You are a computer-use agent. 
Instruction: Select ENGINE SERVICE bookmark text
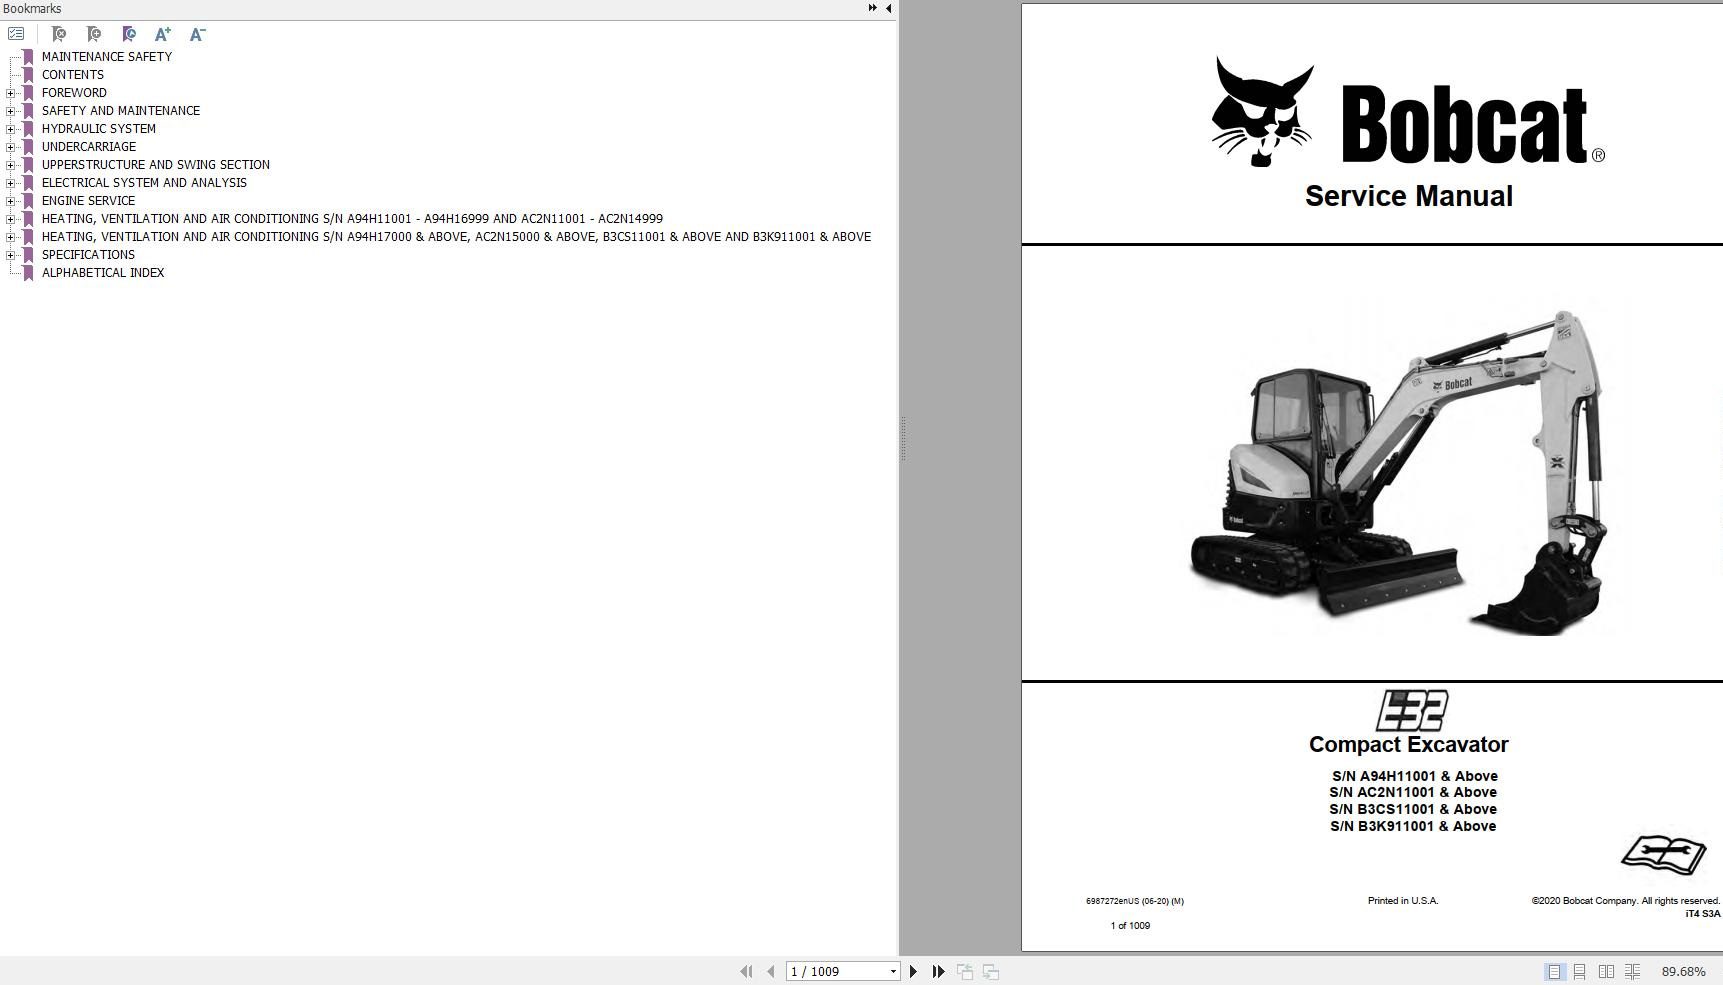click(88, 201)
